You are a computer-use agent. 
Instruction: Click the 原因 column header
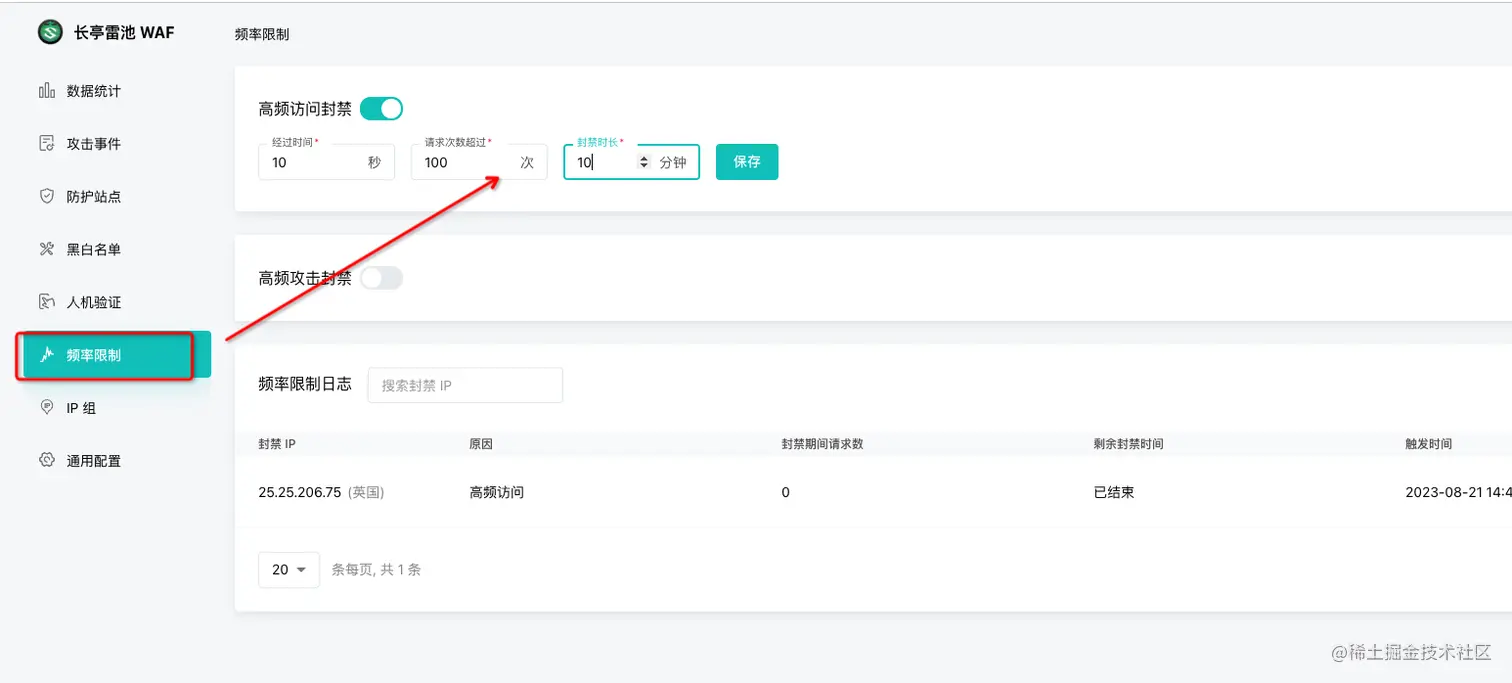(x=481, y=444)
